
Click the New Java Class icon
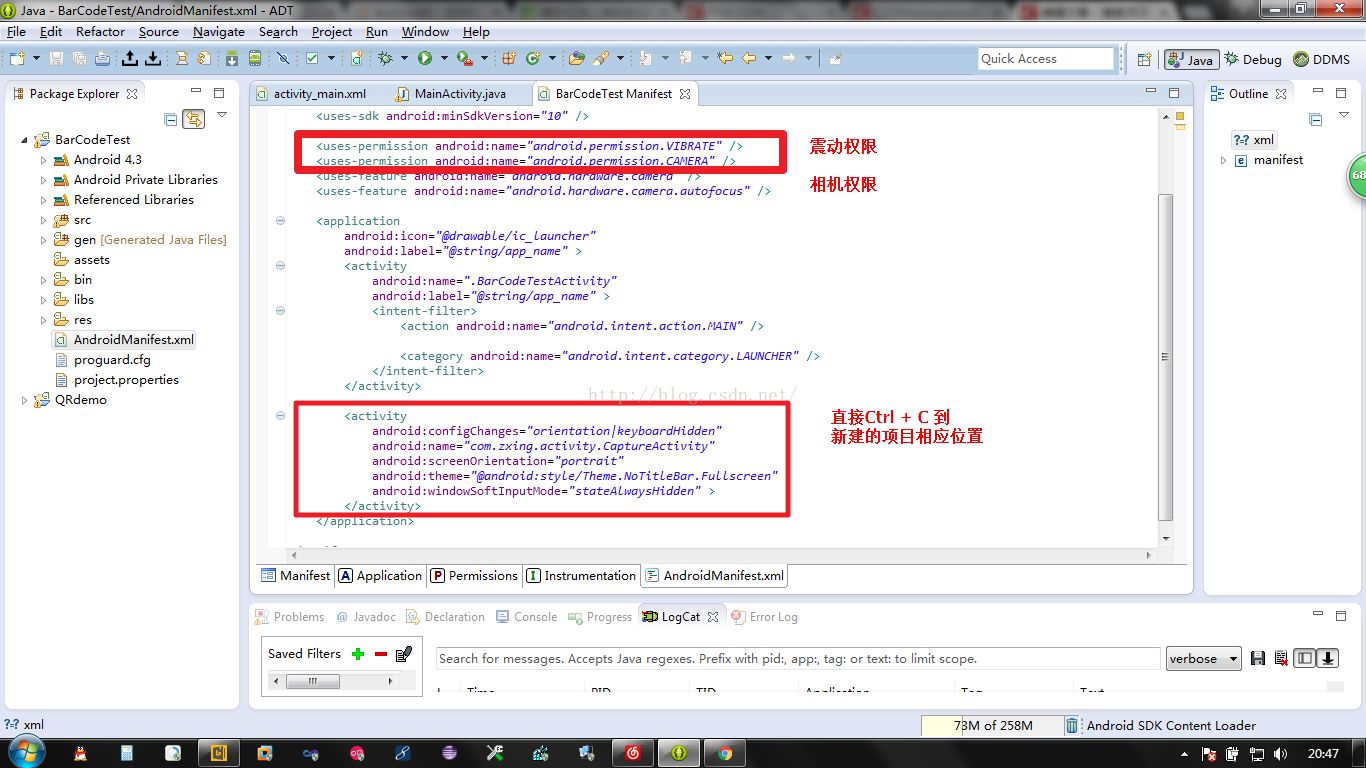pos(533,59)
